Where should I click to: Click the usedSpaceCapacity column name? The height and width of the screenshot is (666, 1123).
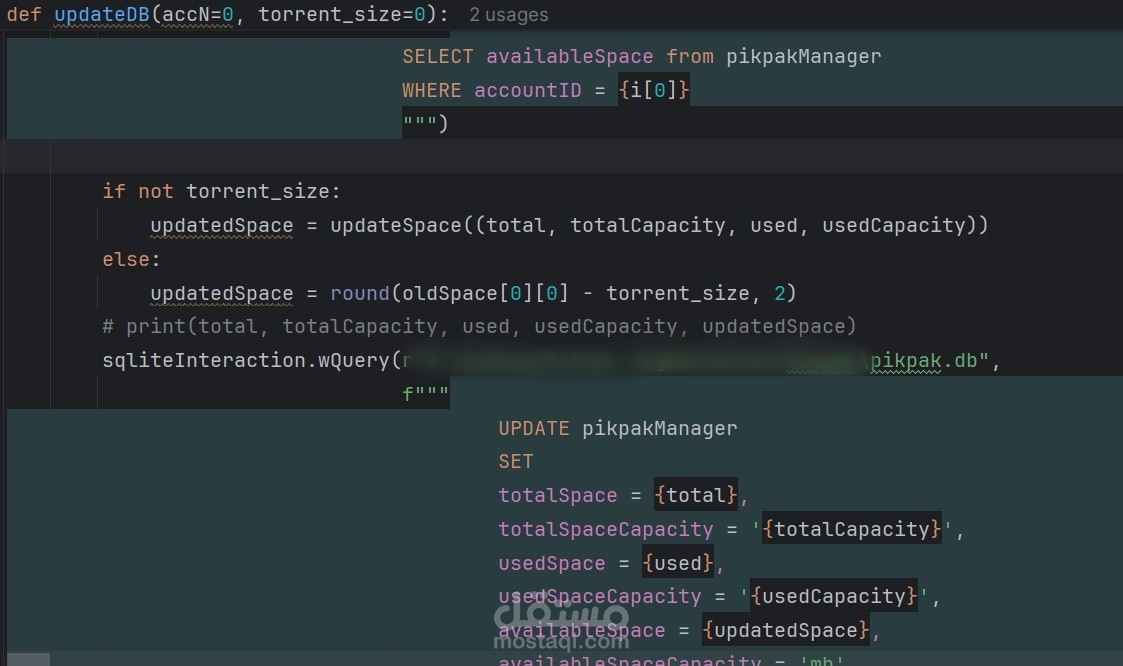tap(600, 597)
